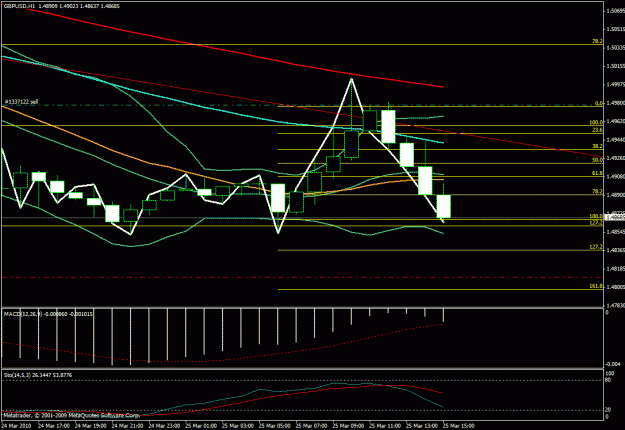Click the -0.004 MACD scale value
This screenshot has width=625, height=430.
pyautogui.click(x=613, y=364)
